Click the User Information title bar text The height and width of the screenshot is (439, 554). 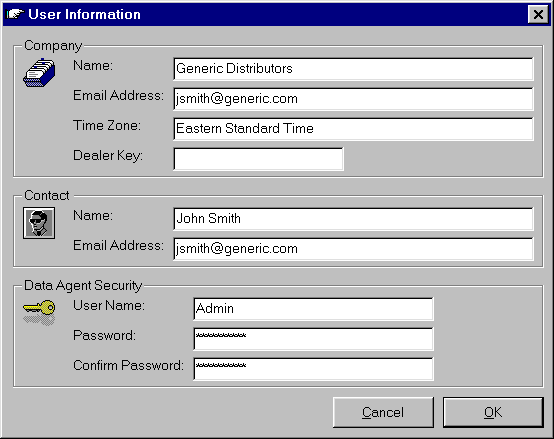[84, 14]
